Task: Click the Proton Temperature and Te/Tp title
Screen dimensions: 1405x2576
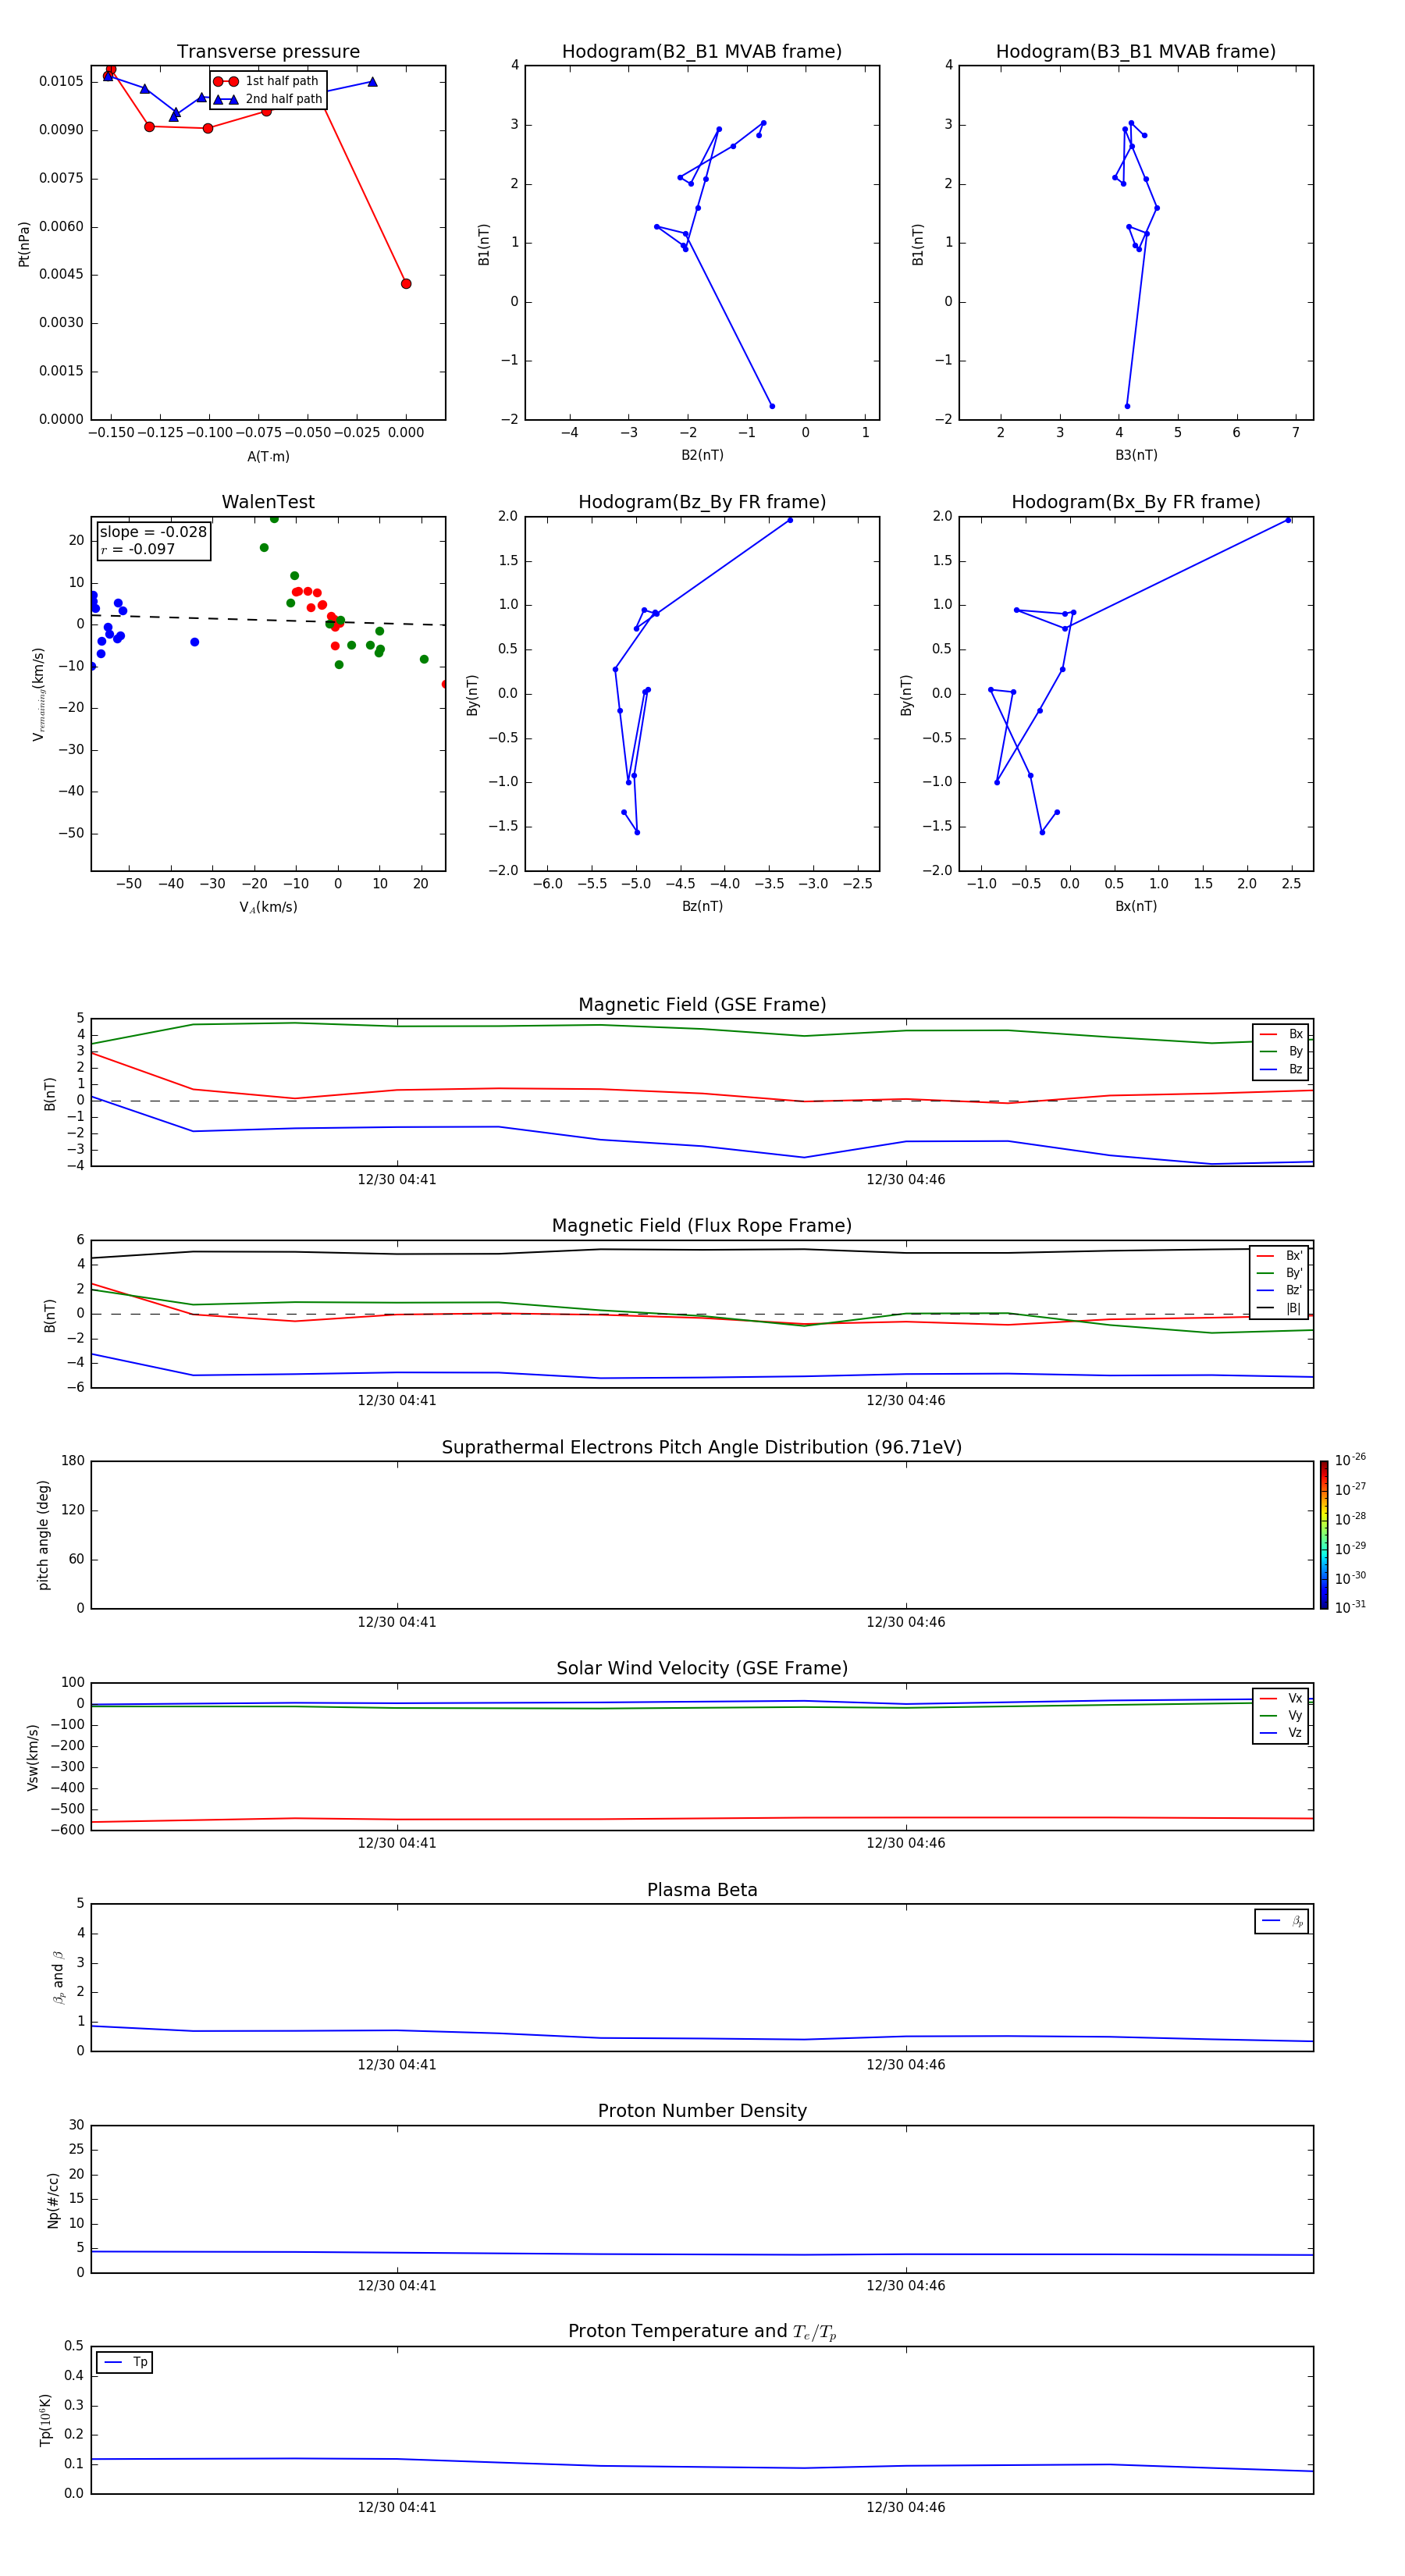Action: [702, 2331]
